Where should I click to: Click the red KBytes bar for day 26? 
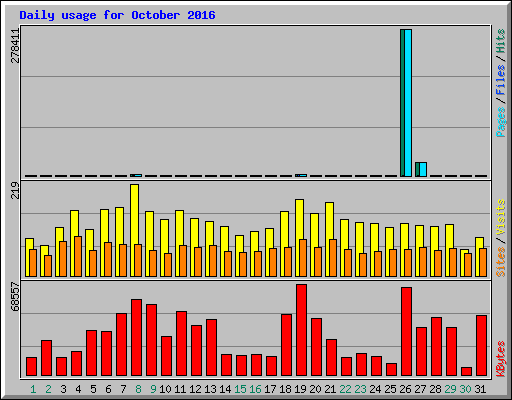(x=406, y=332)
